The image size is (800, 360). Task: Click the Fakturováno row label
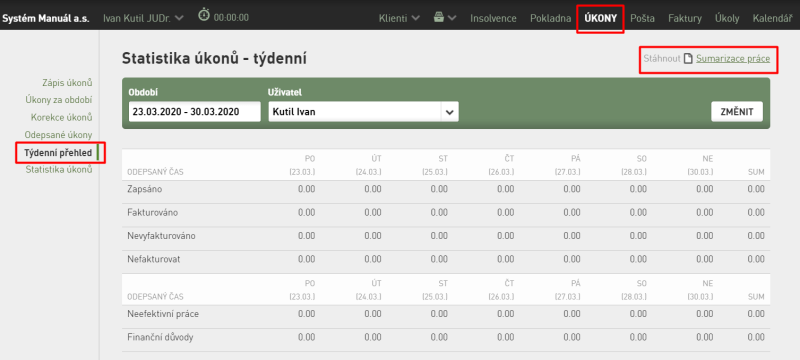coord(153,213)
